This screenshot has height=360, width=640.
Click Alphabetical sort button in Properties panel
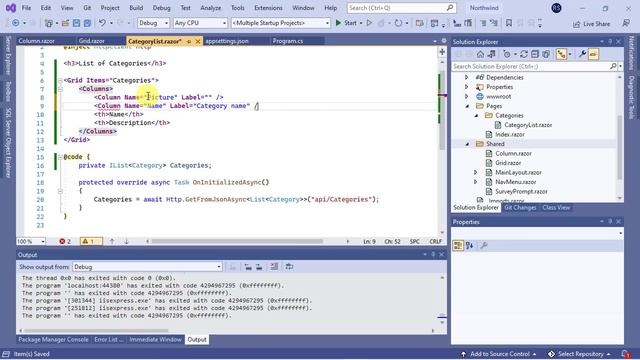(469, 245)
